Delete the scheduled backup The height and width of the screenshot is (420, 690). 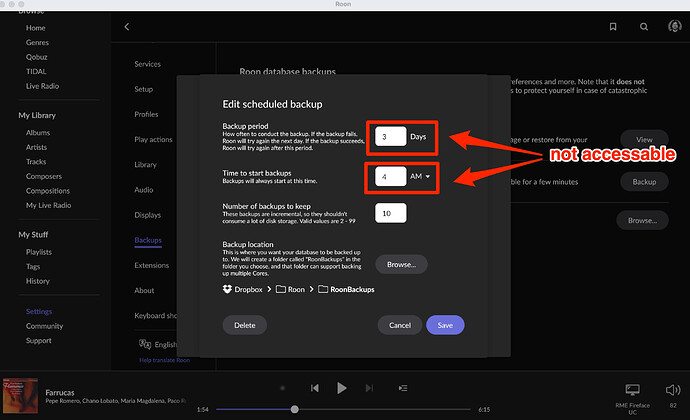pos(245,325)
